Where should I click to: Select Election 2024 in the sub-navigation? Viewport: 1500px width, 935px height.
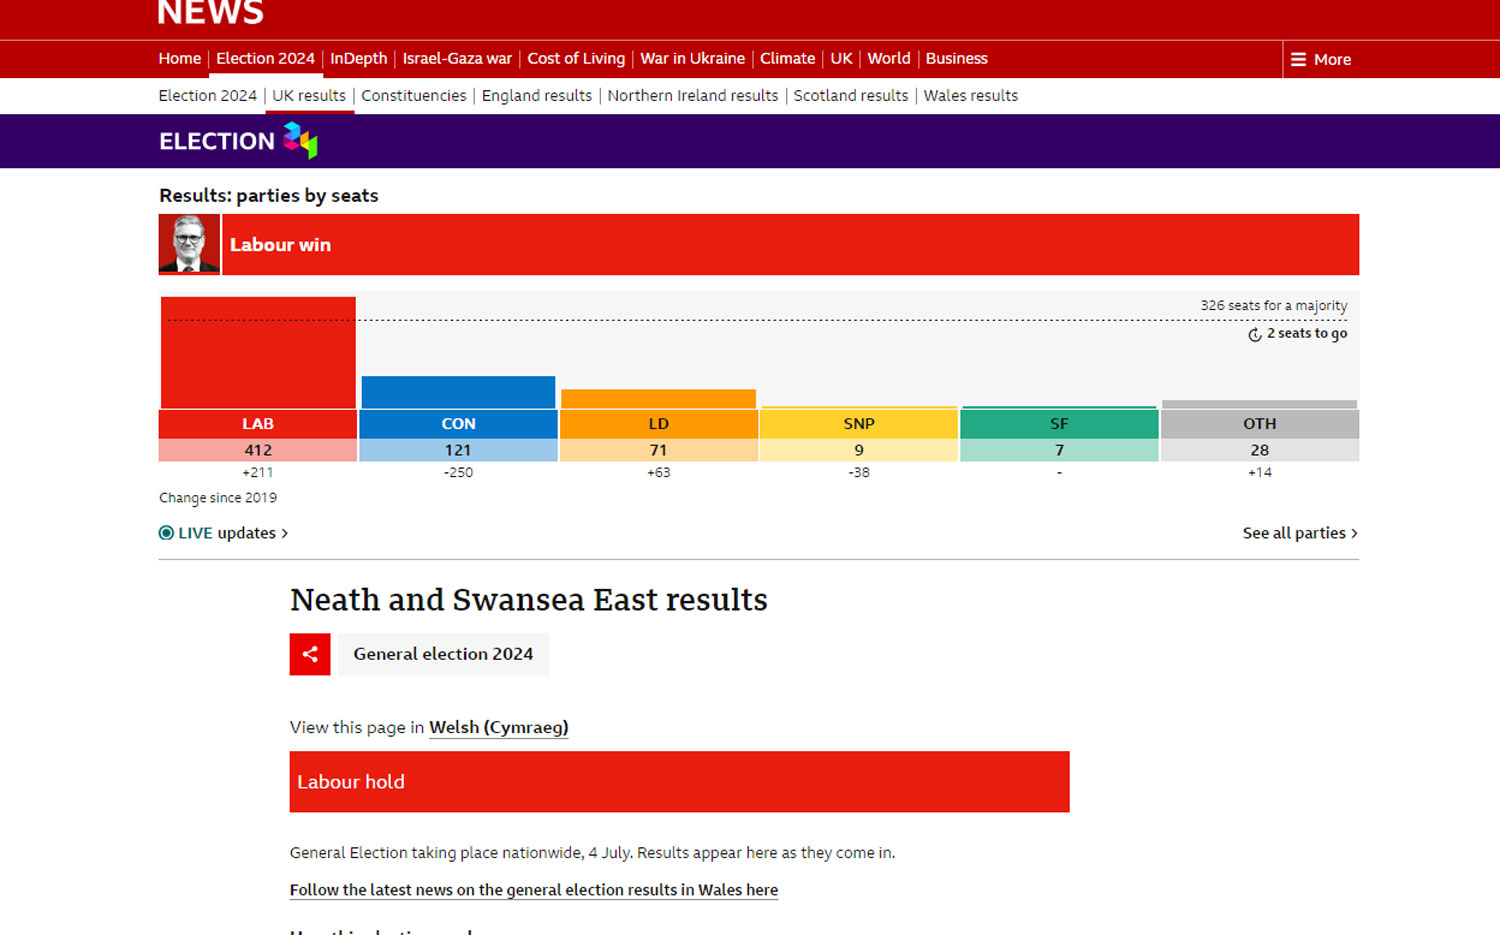[208, 95]
